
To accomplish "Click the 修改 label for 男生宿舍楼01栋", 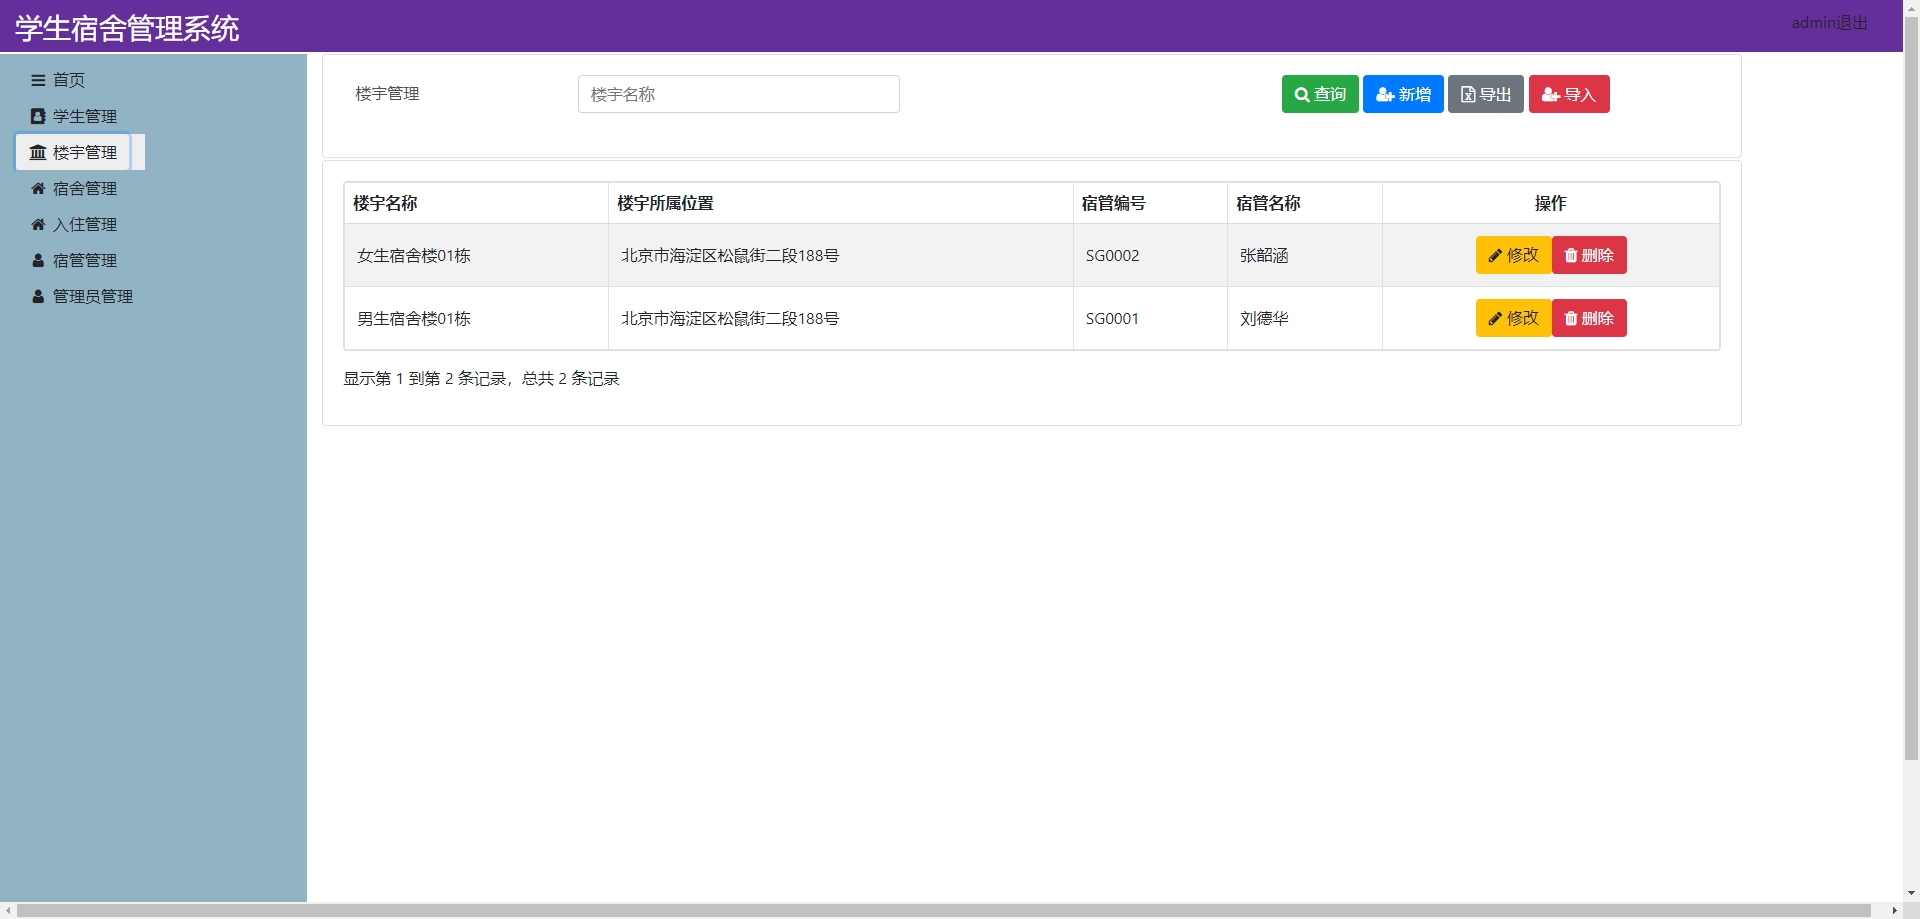I will pos(1523,318).
